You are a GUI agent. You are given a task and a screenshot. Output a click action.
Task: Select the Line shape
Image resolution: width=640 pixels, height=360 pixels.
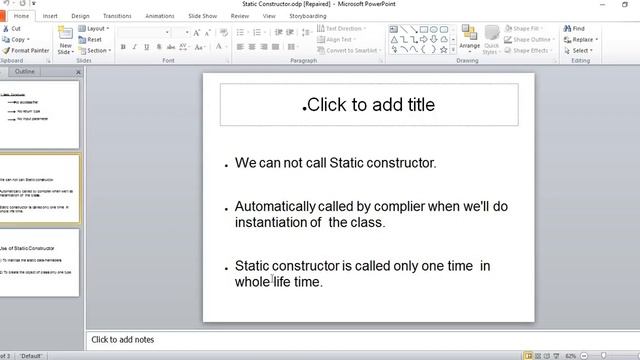tap(404, 29)
